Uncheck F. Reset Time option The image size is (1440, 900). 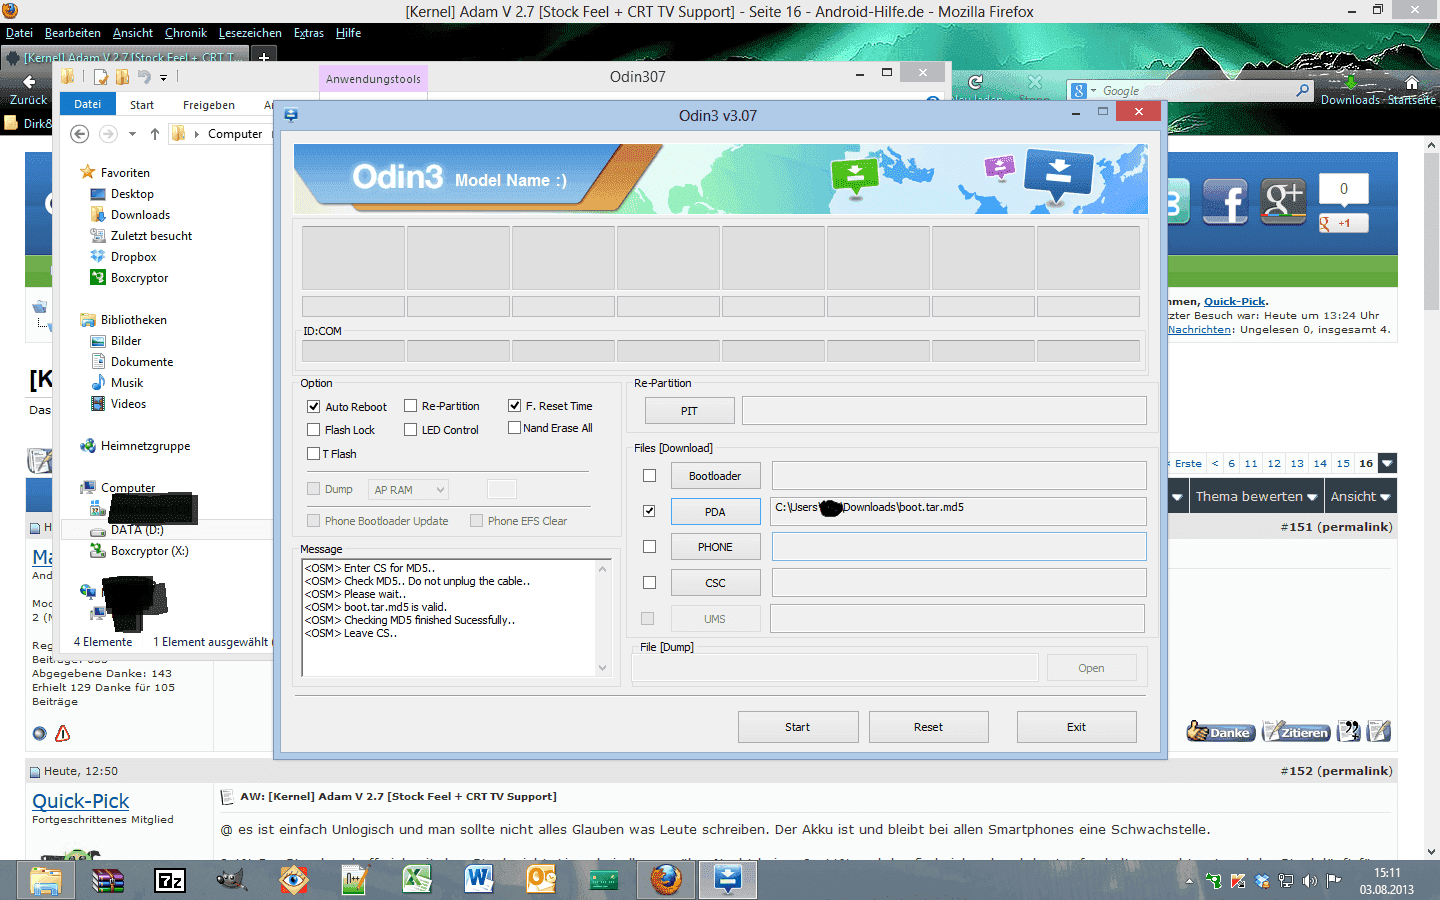[514, 405]
